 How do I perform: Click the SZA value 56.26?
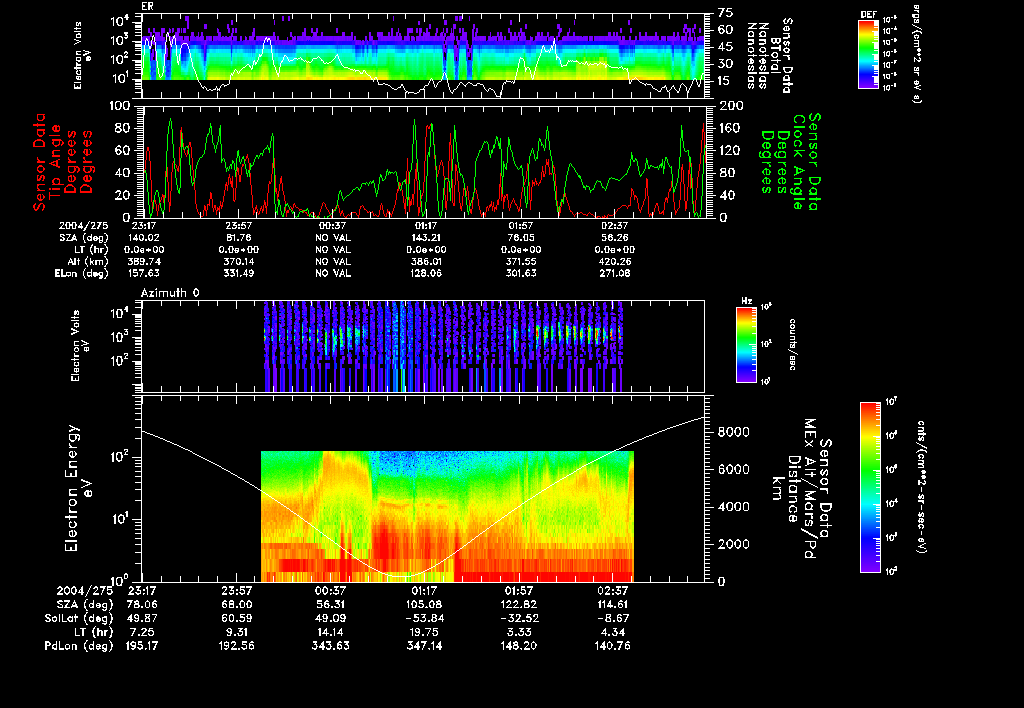pyautogui.click(x=615, y=238)
